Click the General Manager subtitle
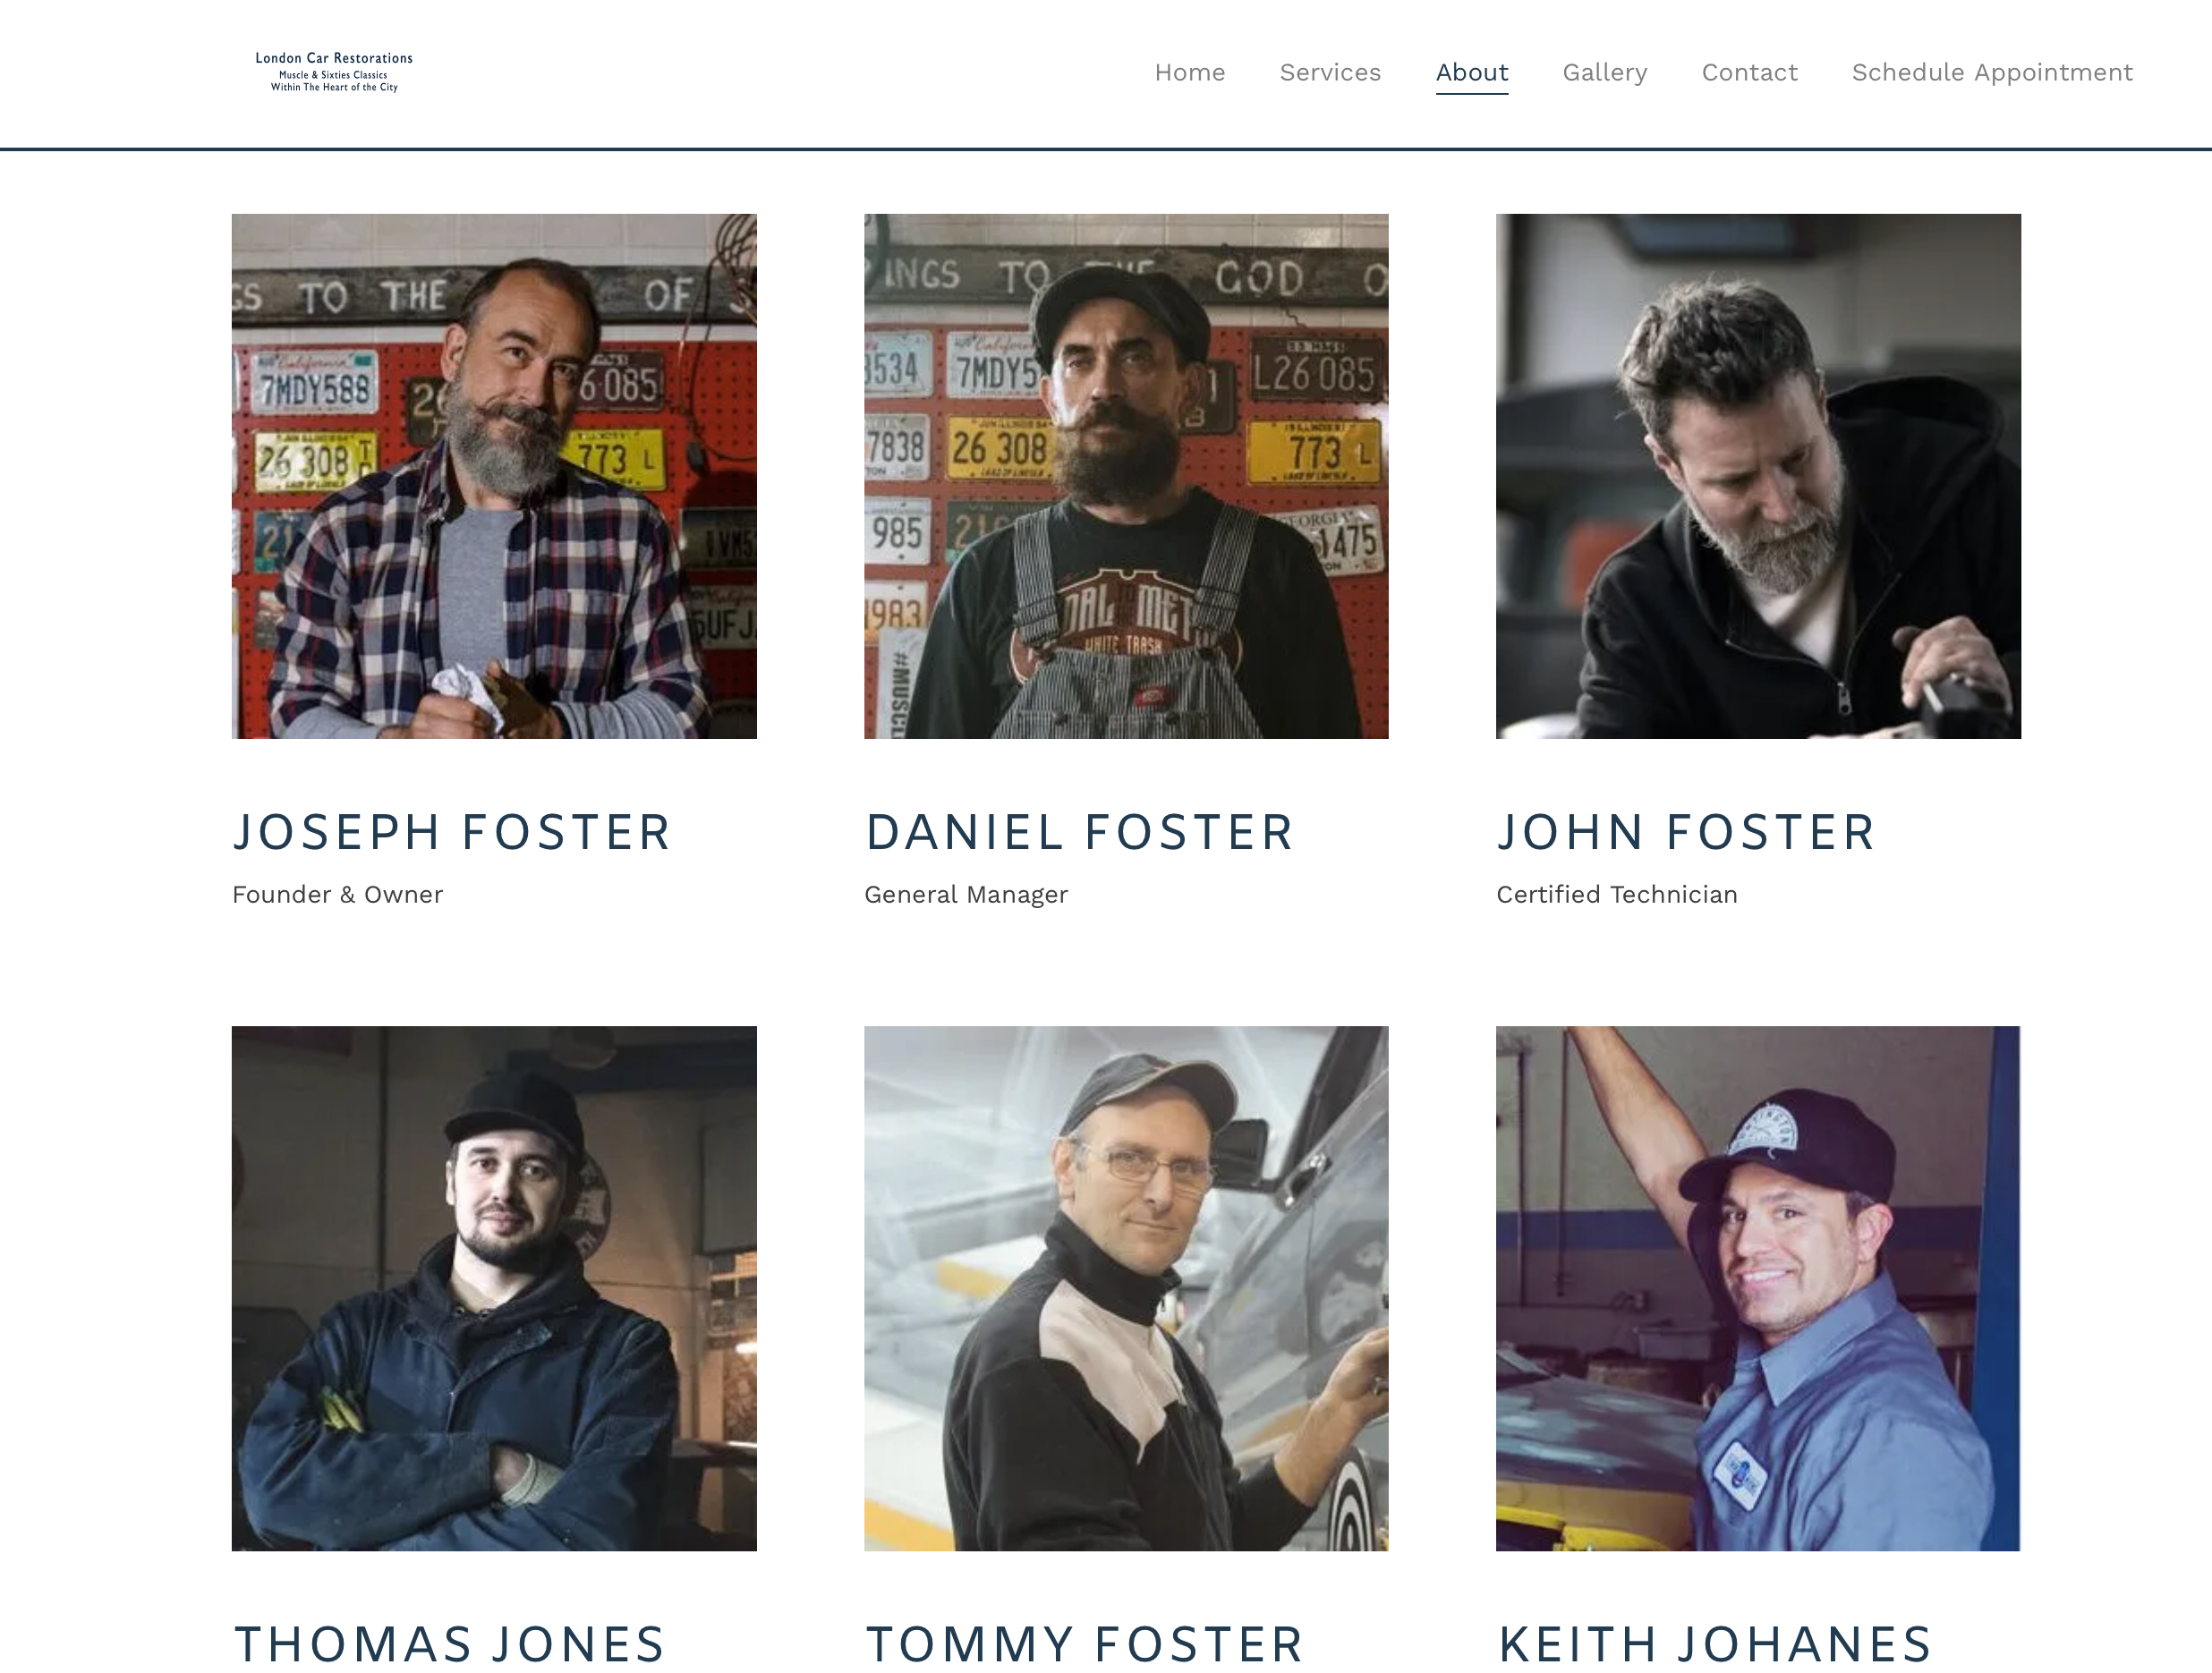The width and height of the screenshot is (2212, 1673). (x=966, y=894)
